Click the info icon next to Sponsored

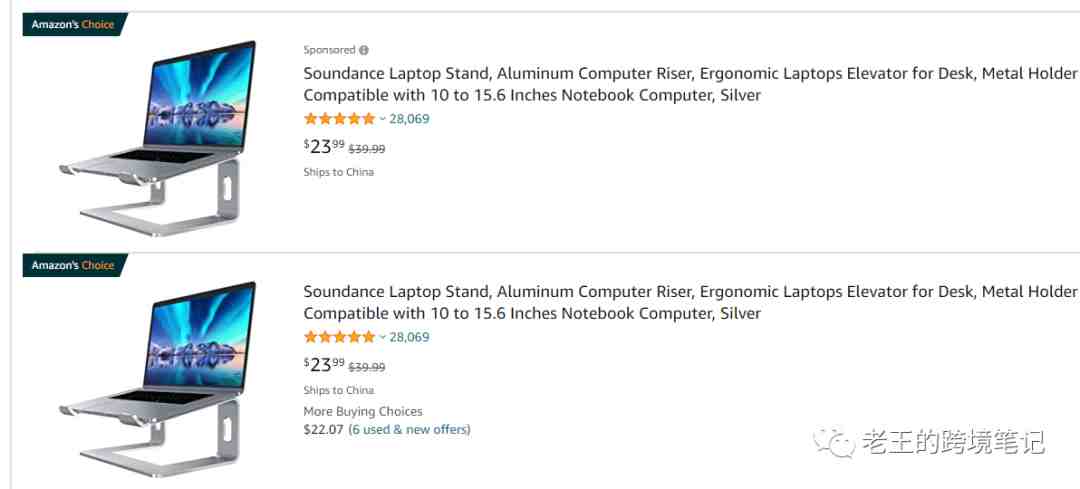click(x=364, y=50)
